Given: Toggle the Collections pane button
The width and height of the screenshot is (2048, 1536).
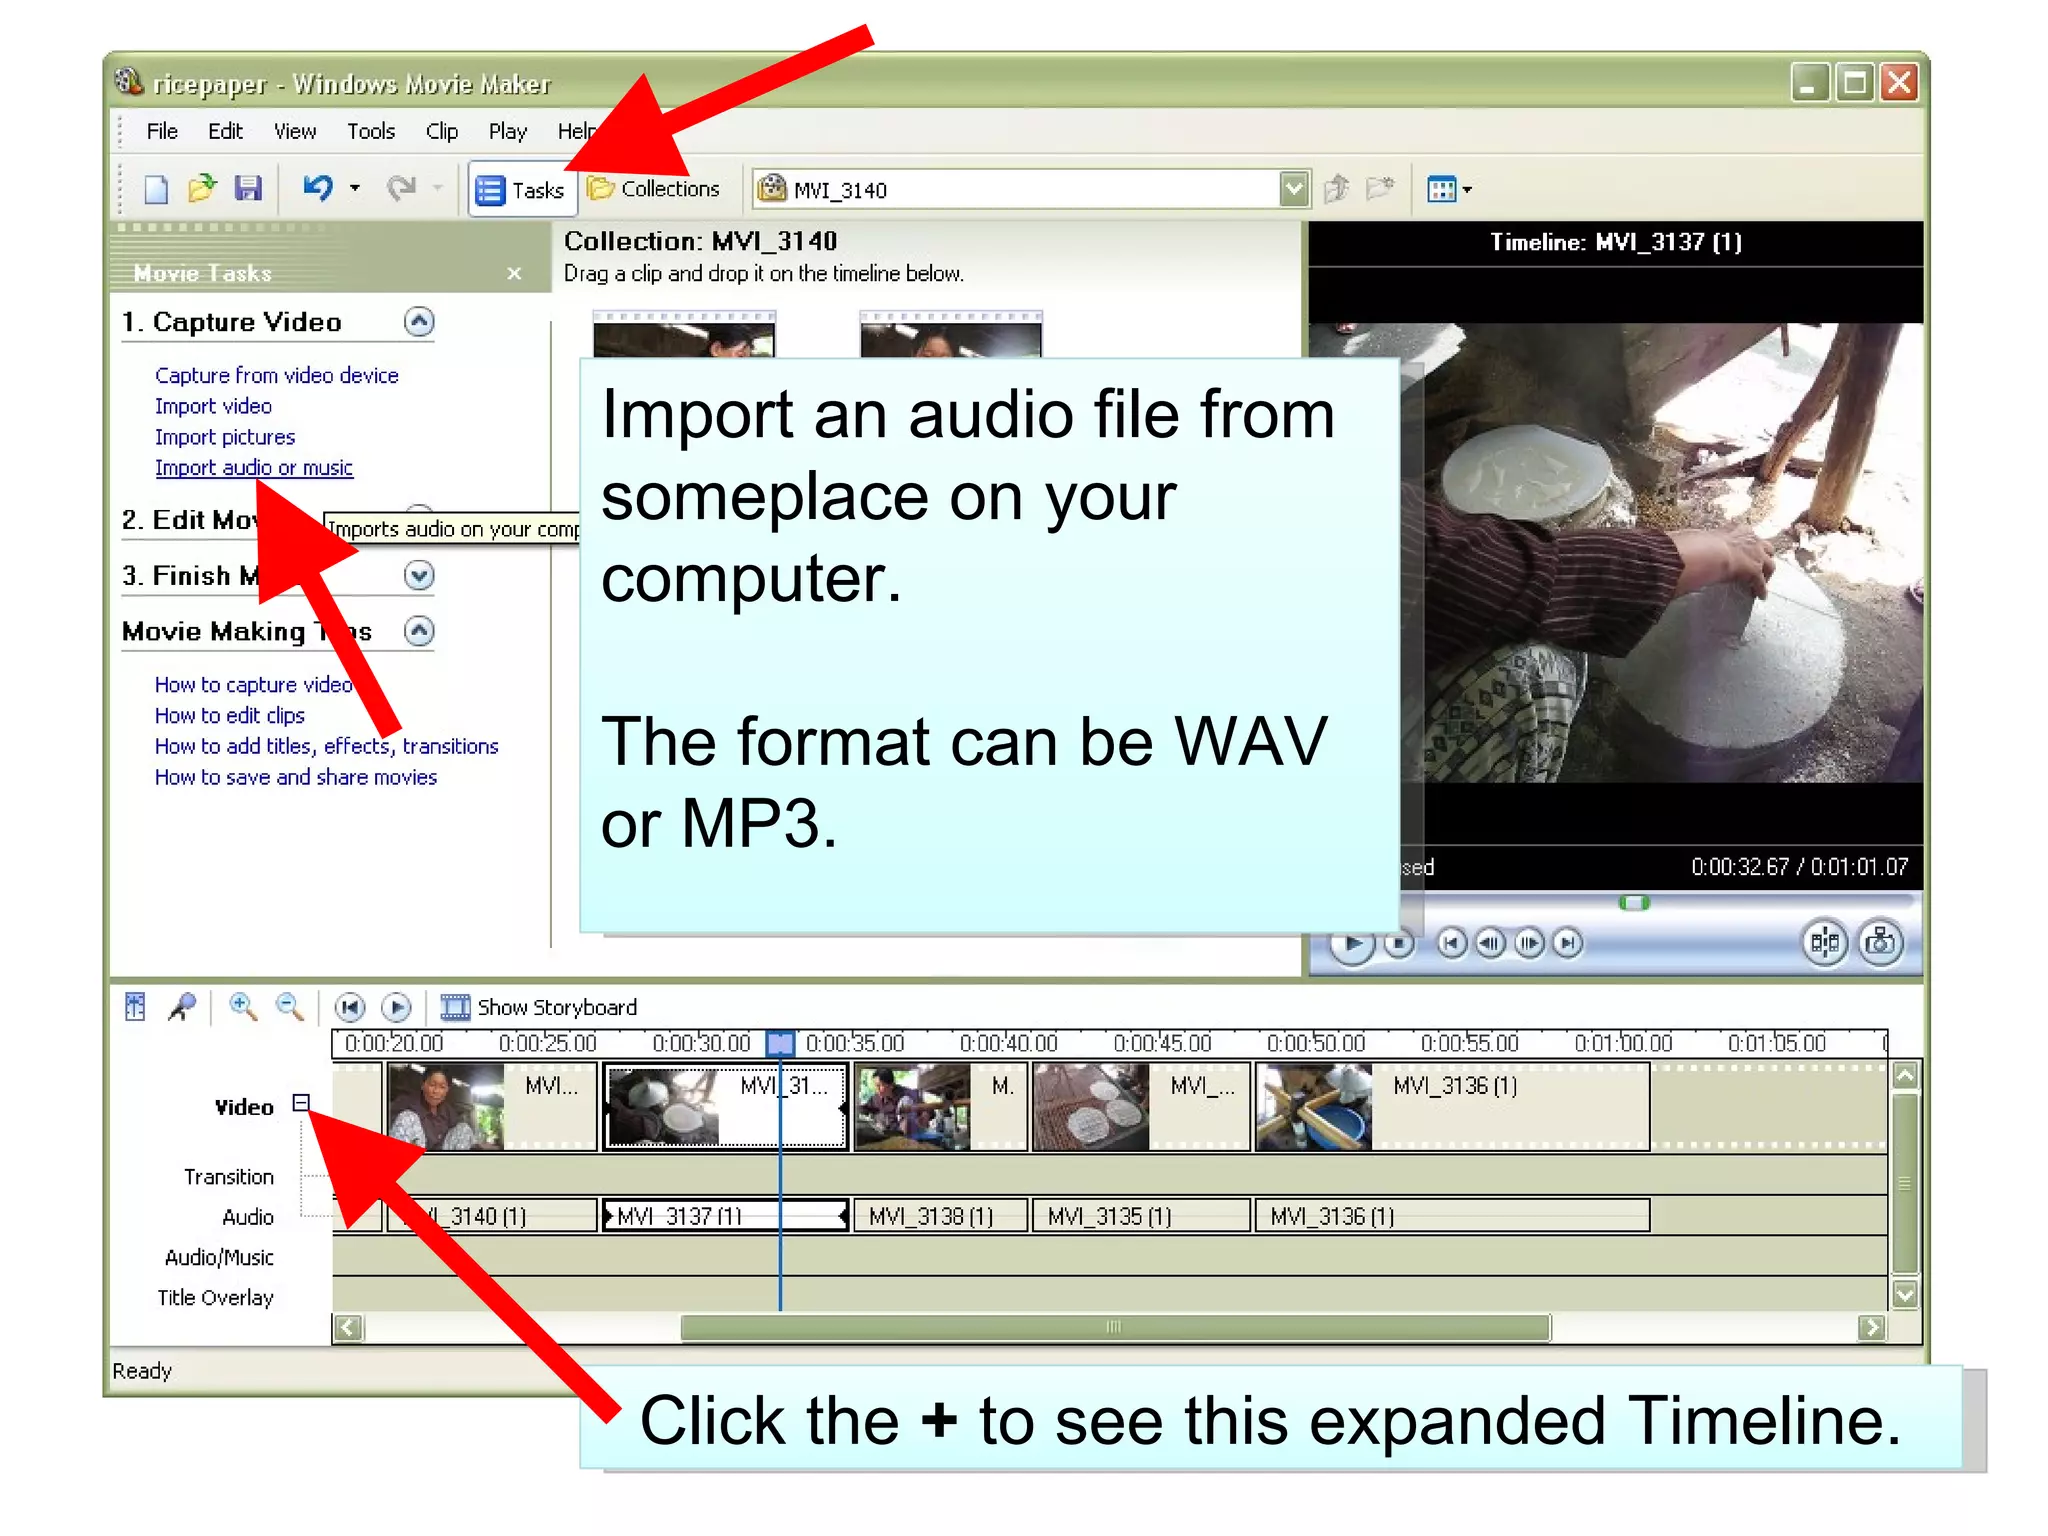Looking at the screenshot, I should coord(654,189).
